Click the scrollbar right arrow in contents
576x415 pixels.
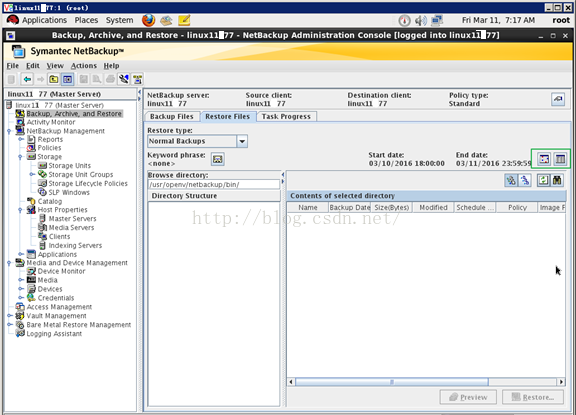click(x=561, y=382)
